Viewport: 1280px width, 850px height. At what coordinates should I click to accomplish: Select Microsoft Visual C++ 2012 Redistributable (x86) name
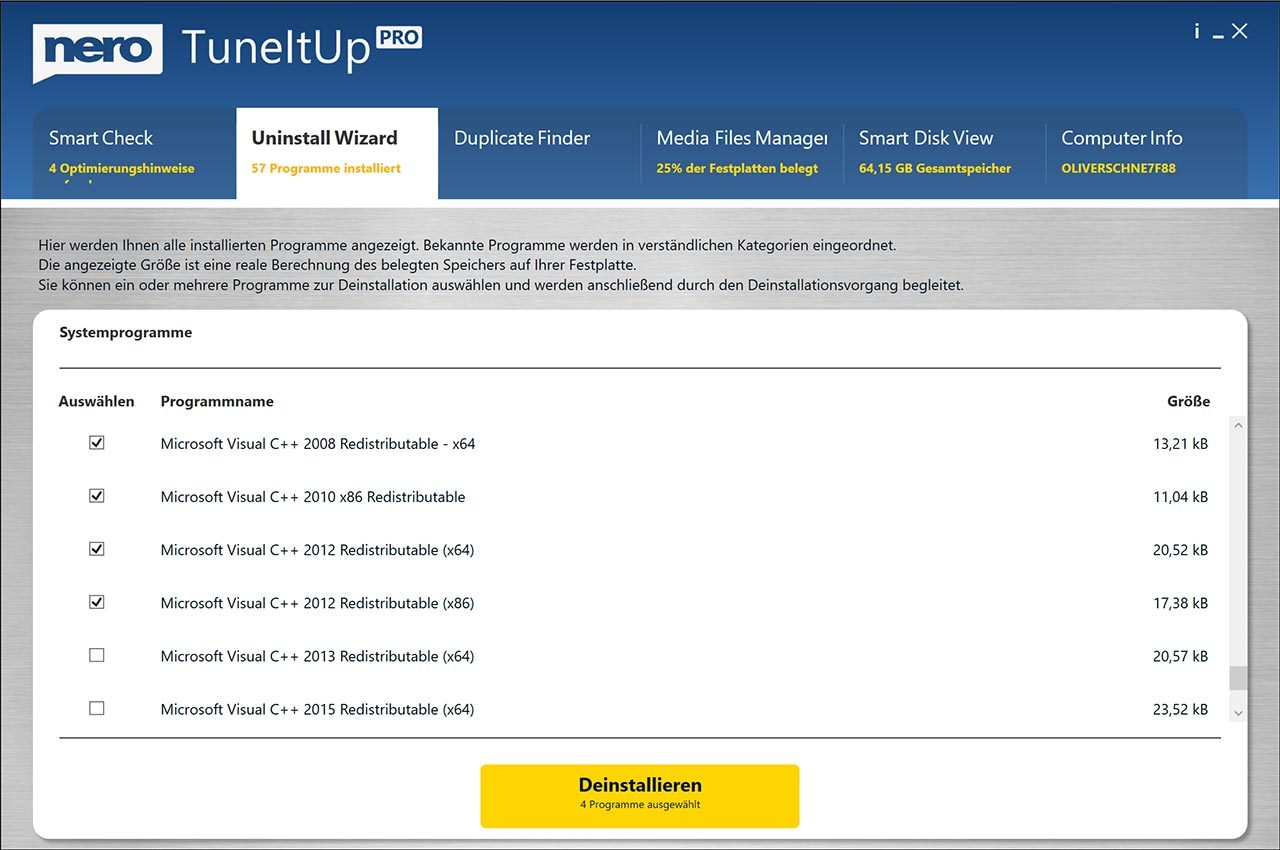317,603
